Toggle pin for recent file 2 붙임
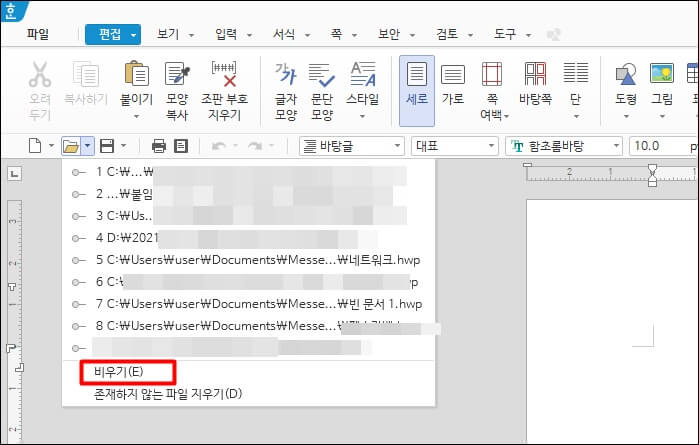The width and height of the screenshot is (699, 445). click(79, 194)
